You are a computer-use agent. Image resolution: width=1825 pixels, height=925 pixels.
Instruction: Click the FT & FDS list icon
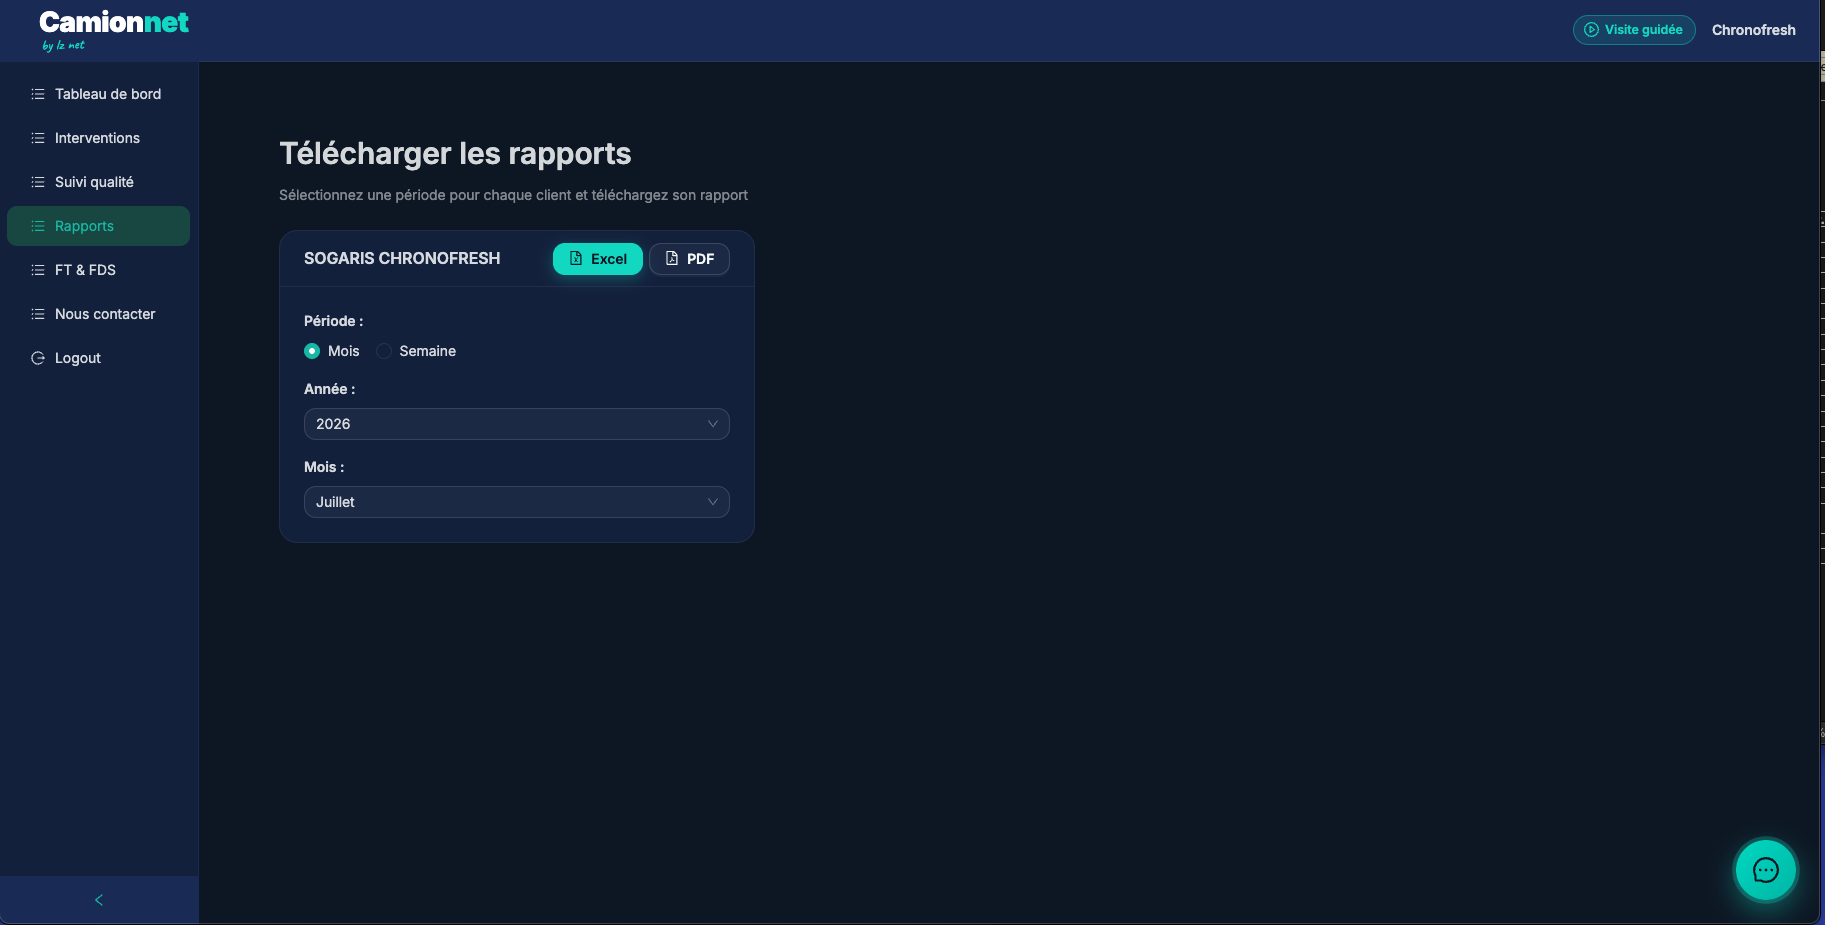pyautogui.click(x=38, y=270)
